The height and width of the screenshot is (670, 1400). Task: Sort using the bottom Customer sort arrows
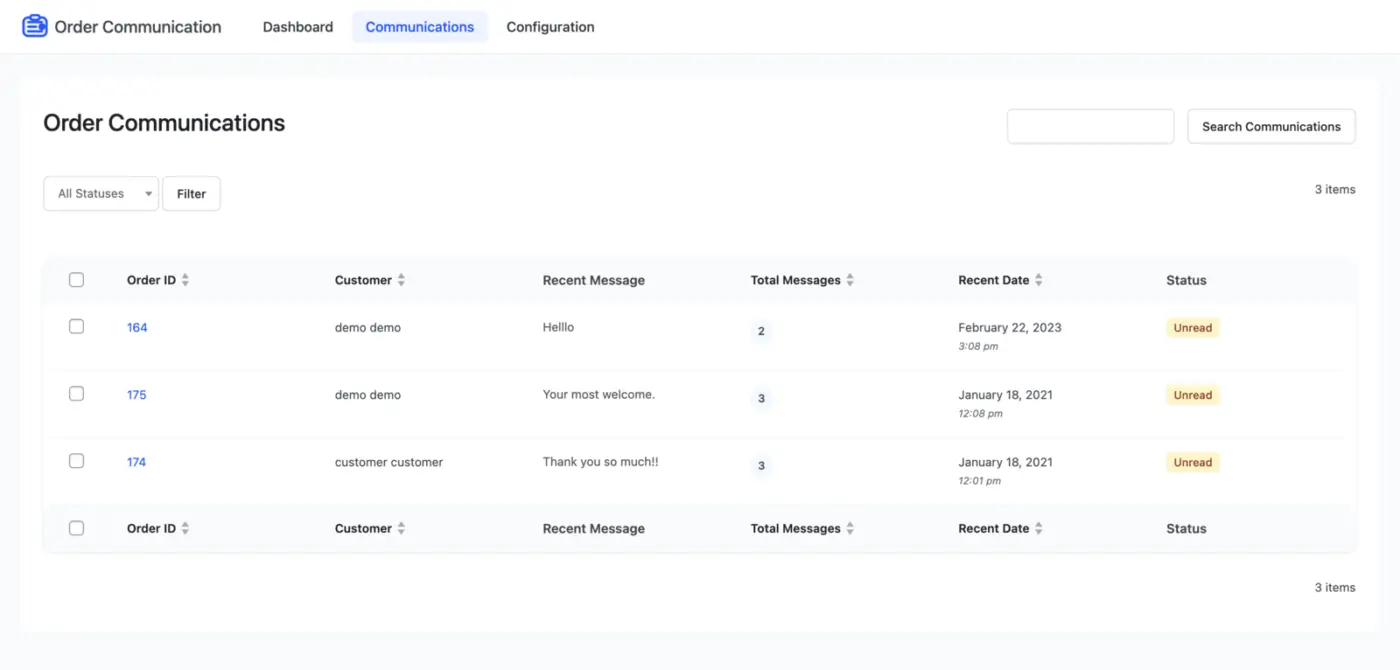tap(400, 528)
